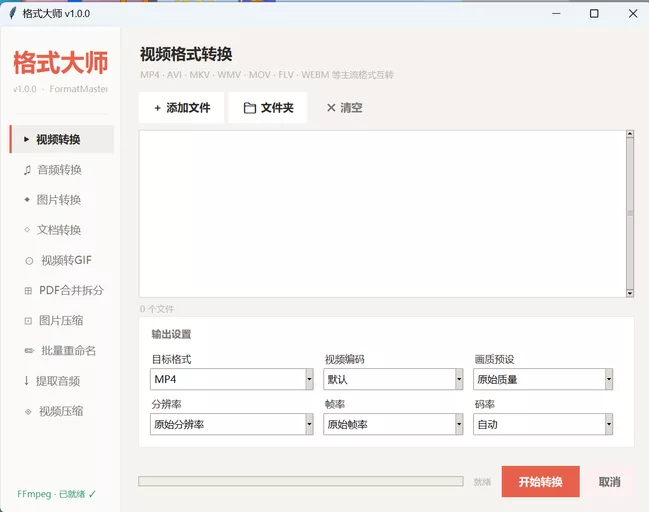Screen dimensions: 649x512
Task: Click the pencil icon beside 批量重命名
Action: point(29,351)
